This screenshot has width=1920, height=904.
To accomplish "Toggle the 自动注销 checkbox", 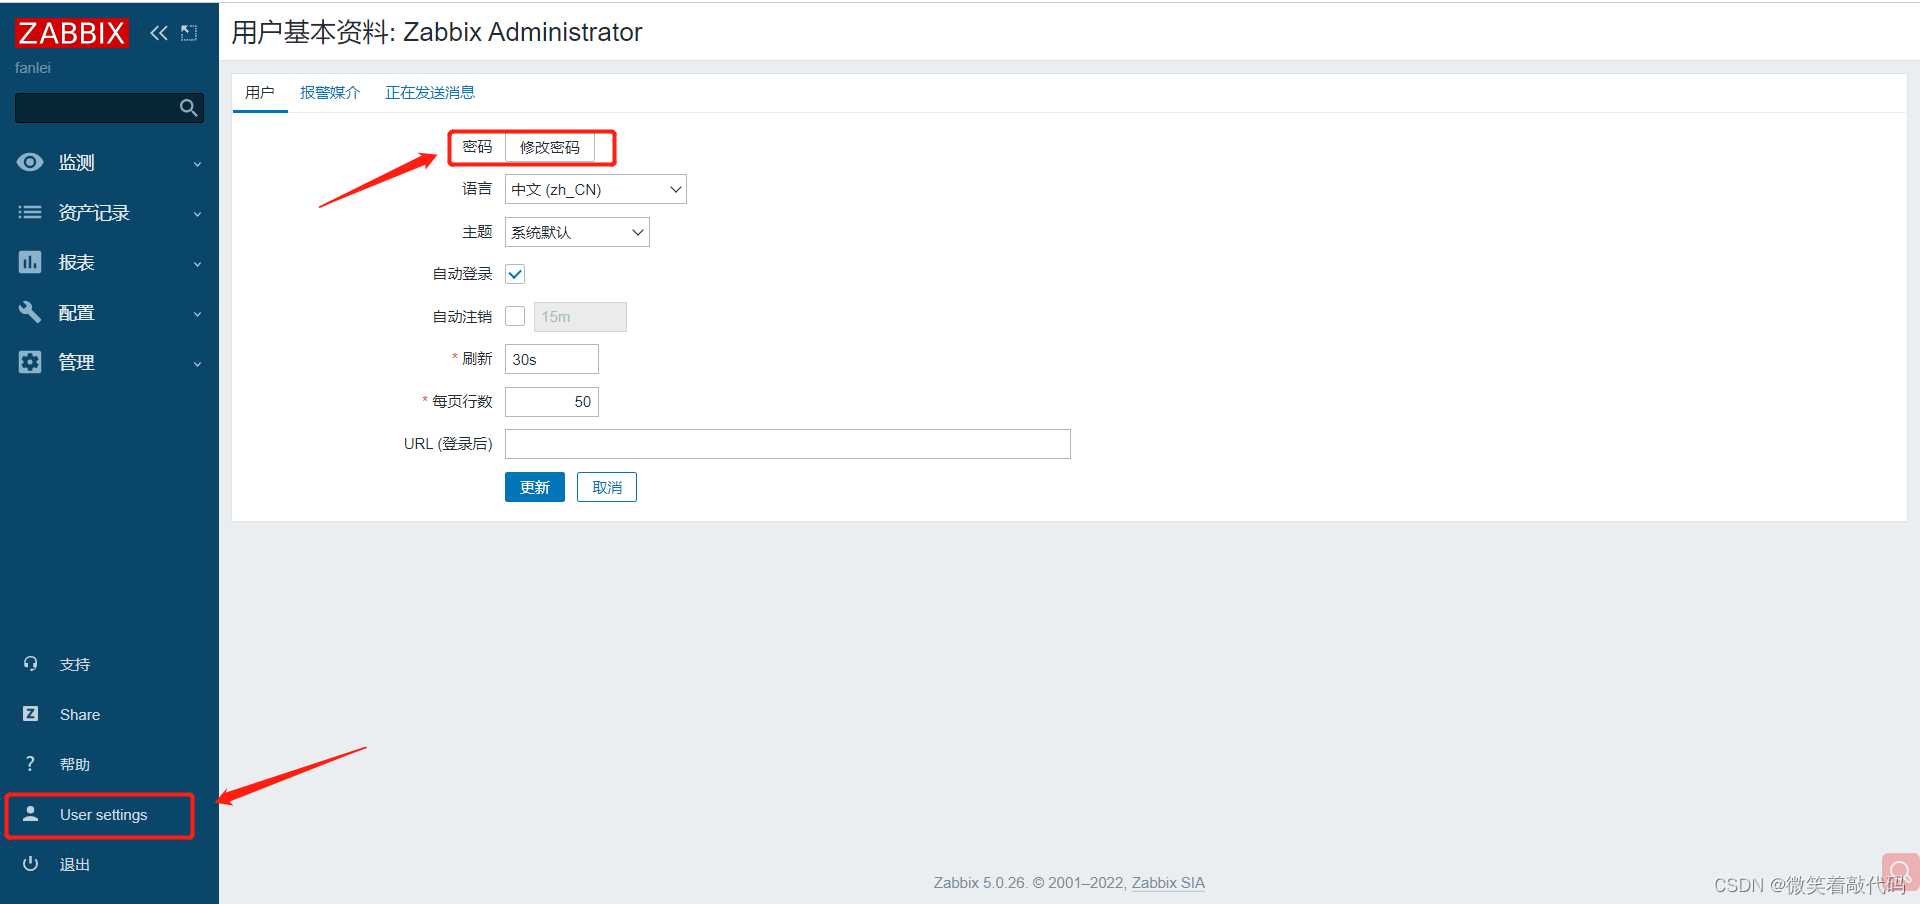I will (x=515, y=316).
